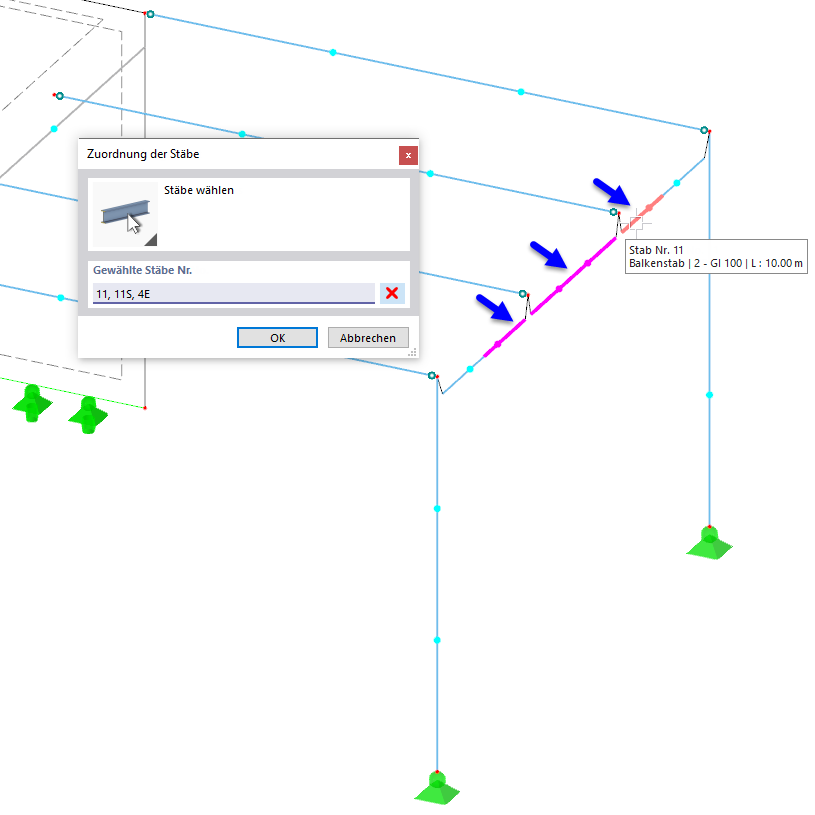The width and height of the screenshot is (815, 815).
Task: Click the 'Stäbe wählen' label text
Action: [x=199, y=190]
